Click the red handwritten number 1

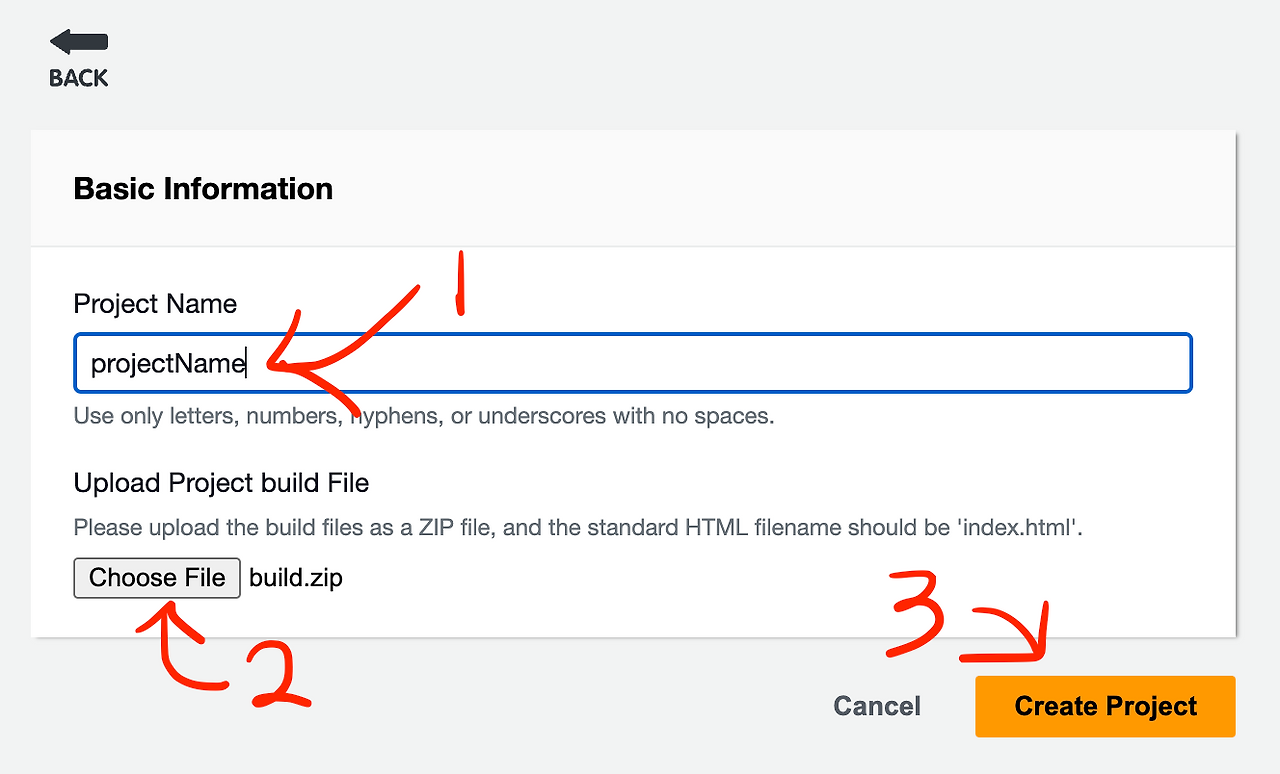pos(459,283)
